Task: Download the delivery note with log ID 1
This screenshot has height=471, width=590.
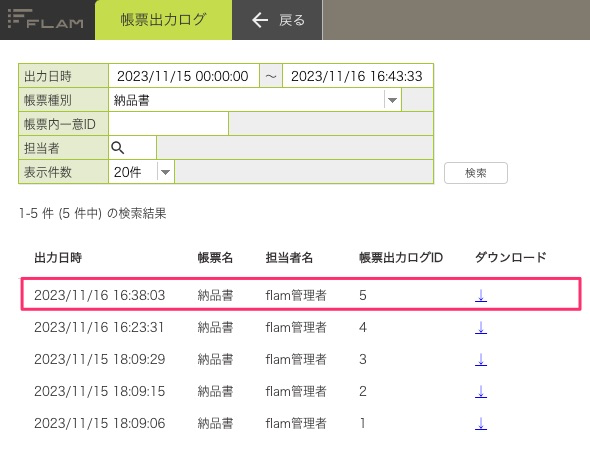Action: tap(481, 423)
